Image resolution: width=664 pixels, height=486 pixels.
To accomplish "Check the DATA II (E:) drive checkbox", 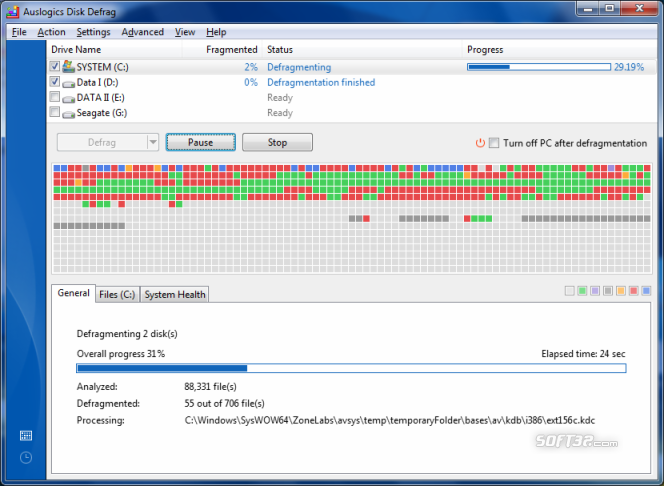I will (x=54, y=97).
